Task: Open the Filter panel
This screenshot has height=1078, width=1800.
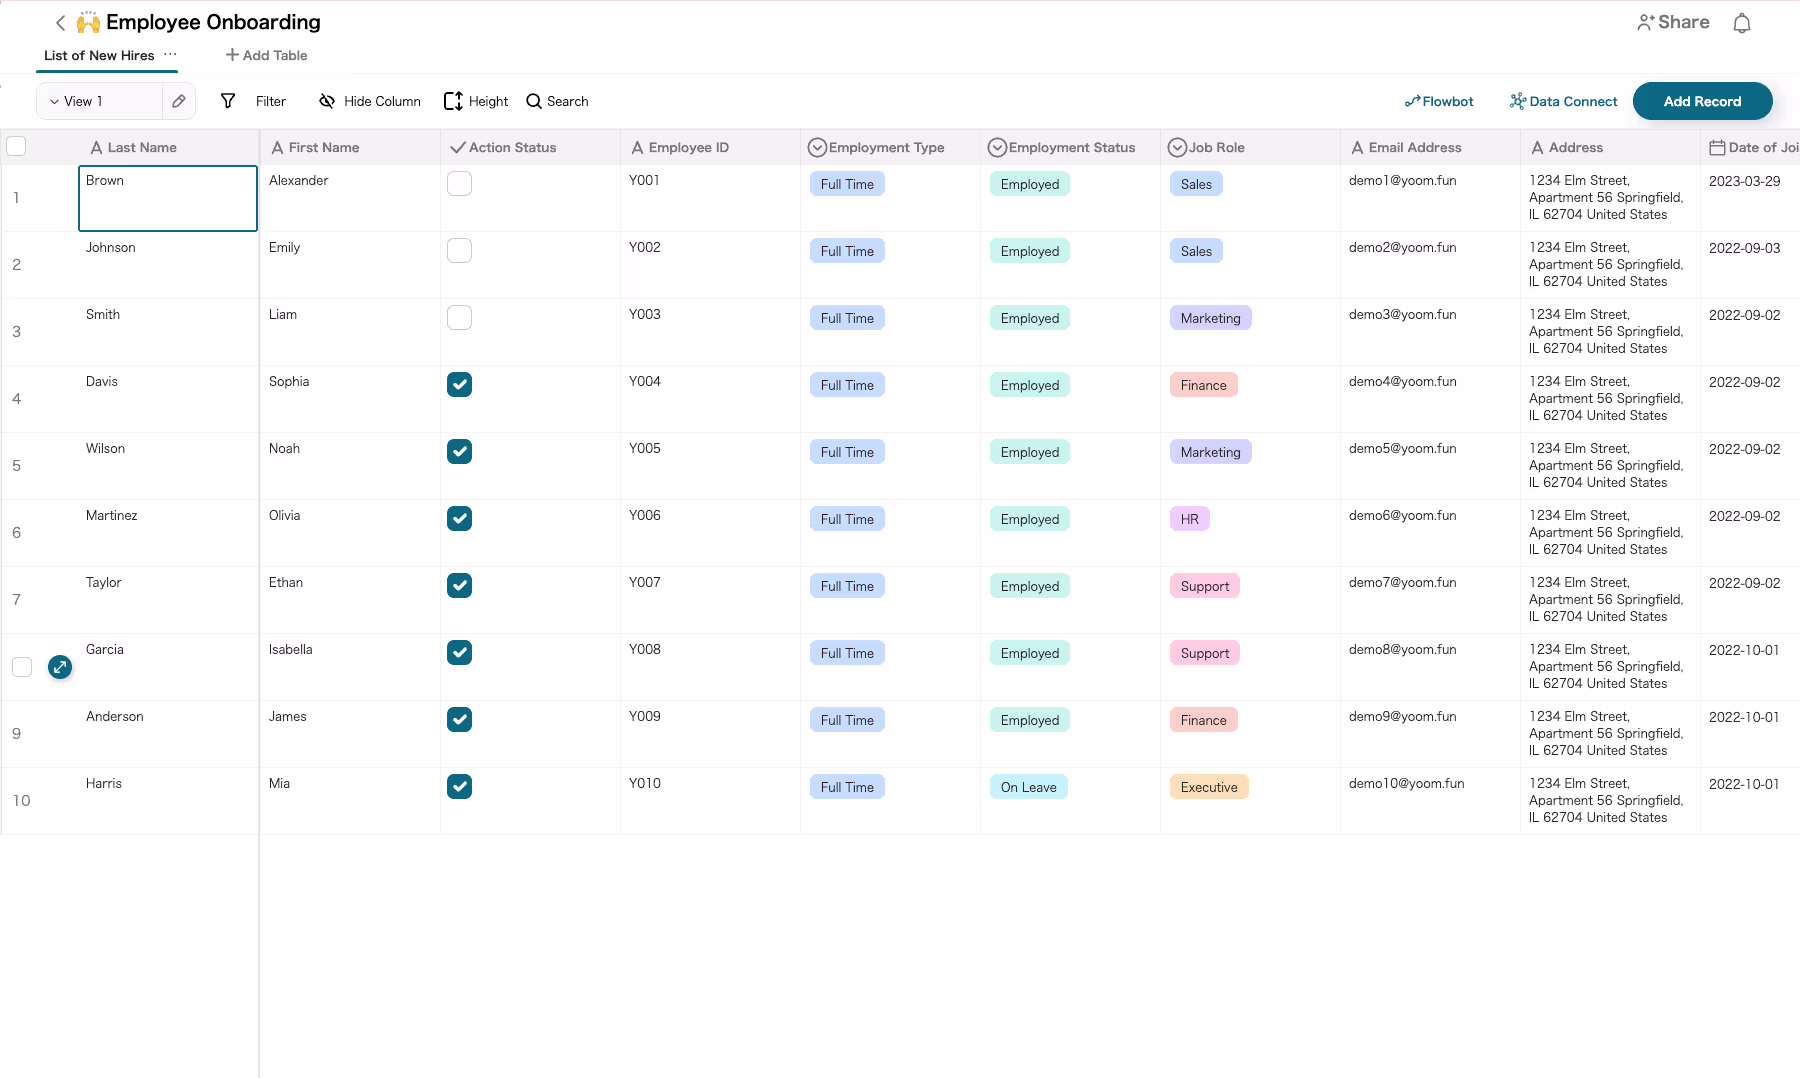Action: pyautogui.click(x=255, y=101)
